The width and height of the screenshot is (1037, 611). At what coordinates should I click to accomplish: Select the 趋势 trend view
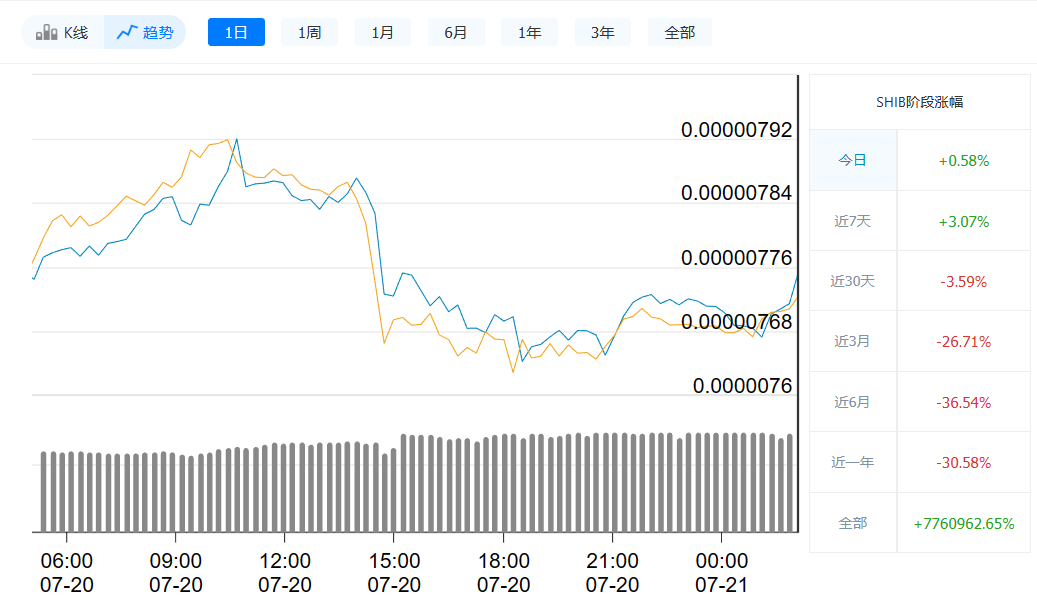pos(145,33)
